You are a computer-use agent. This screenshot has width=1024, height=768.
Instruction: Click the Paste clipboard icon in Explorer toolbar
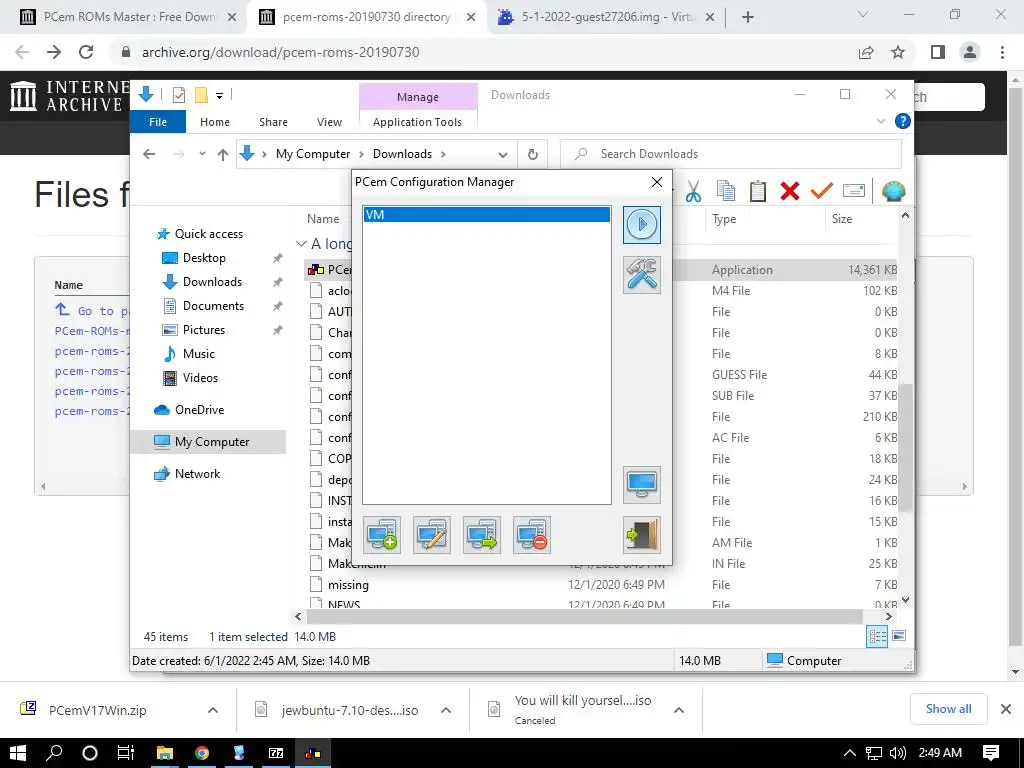coord(758,191)
